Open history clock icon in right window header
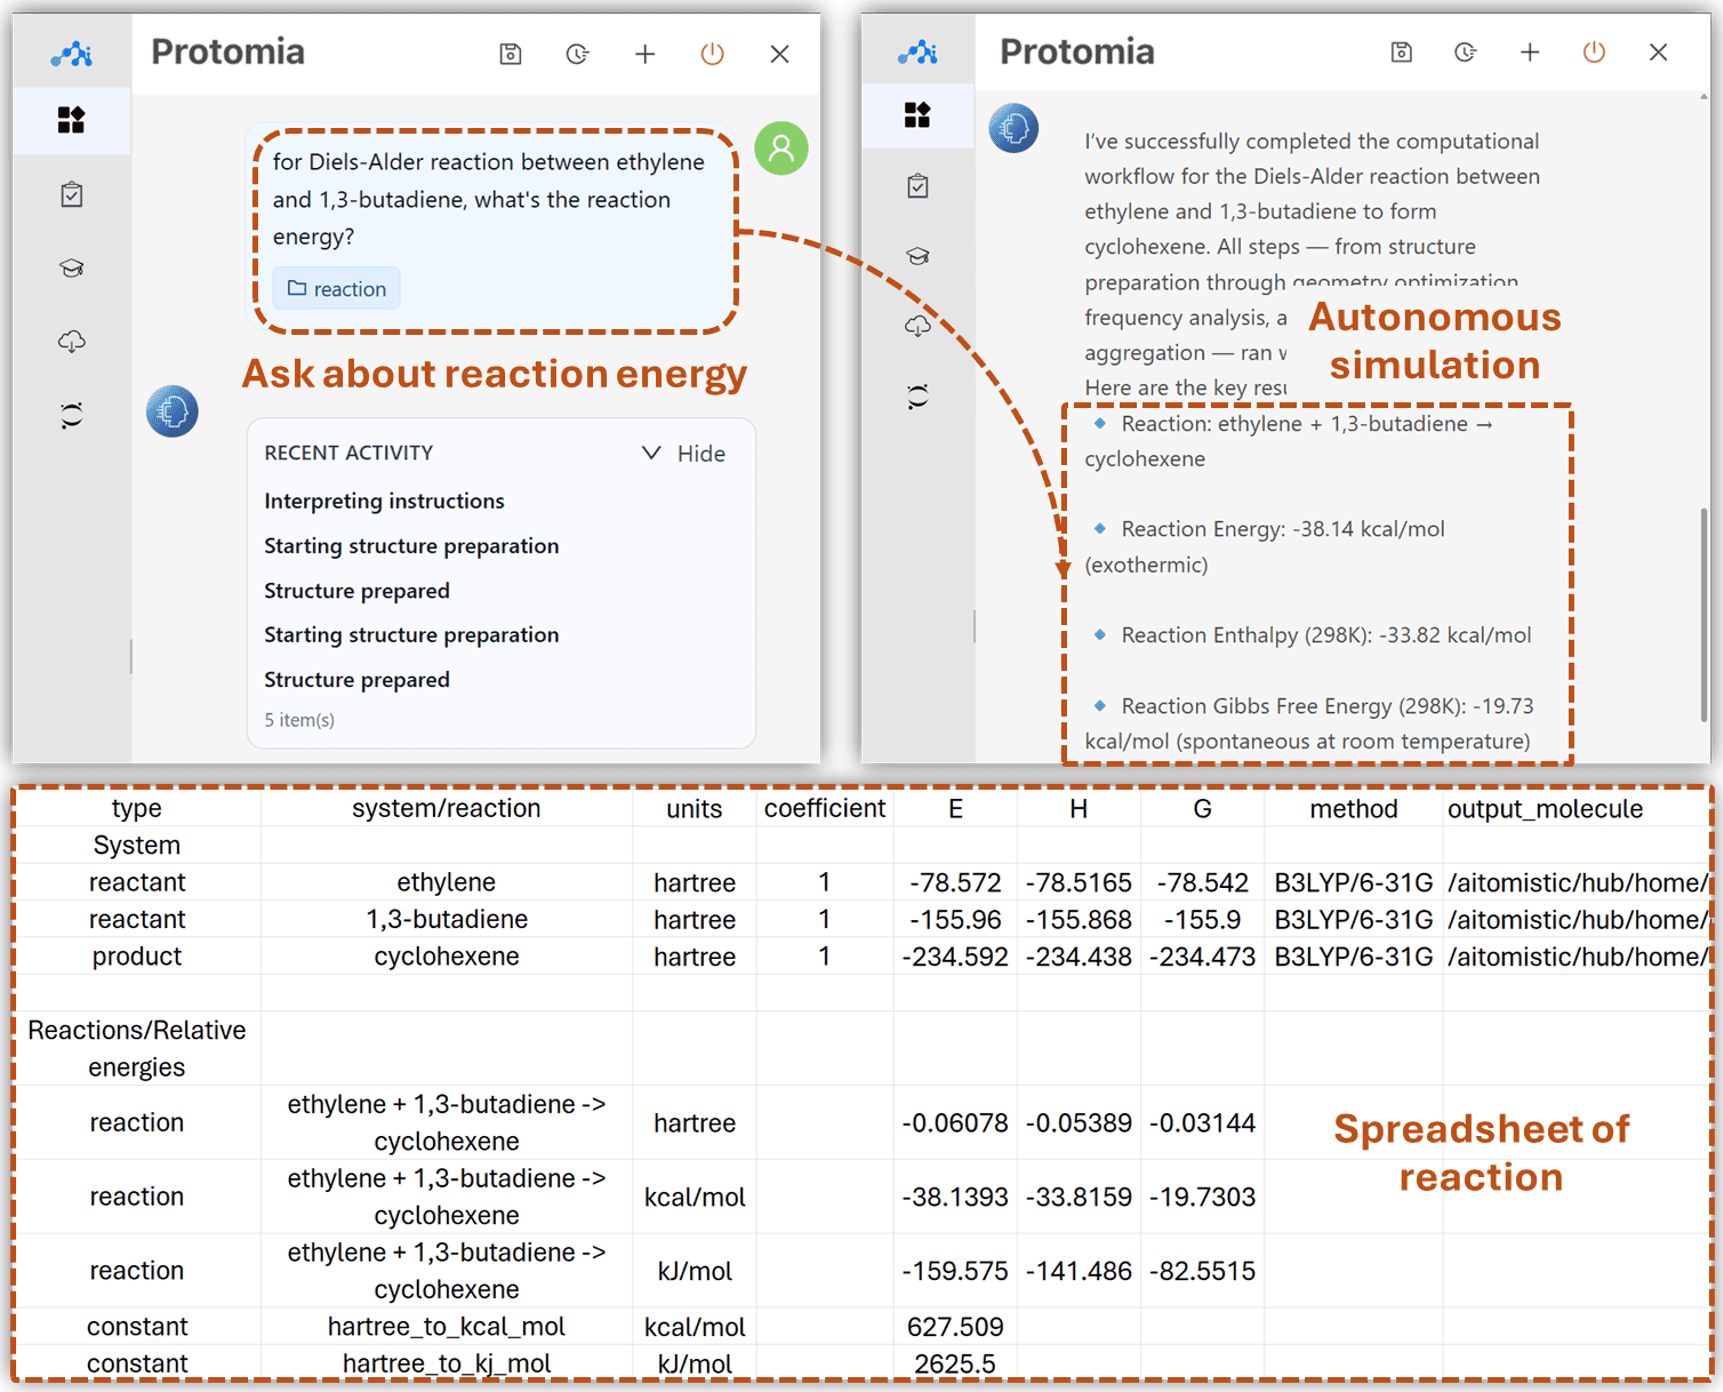Viewport: 1723px width, 1392px height. click(x=1465, y=52)
